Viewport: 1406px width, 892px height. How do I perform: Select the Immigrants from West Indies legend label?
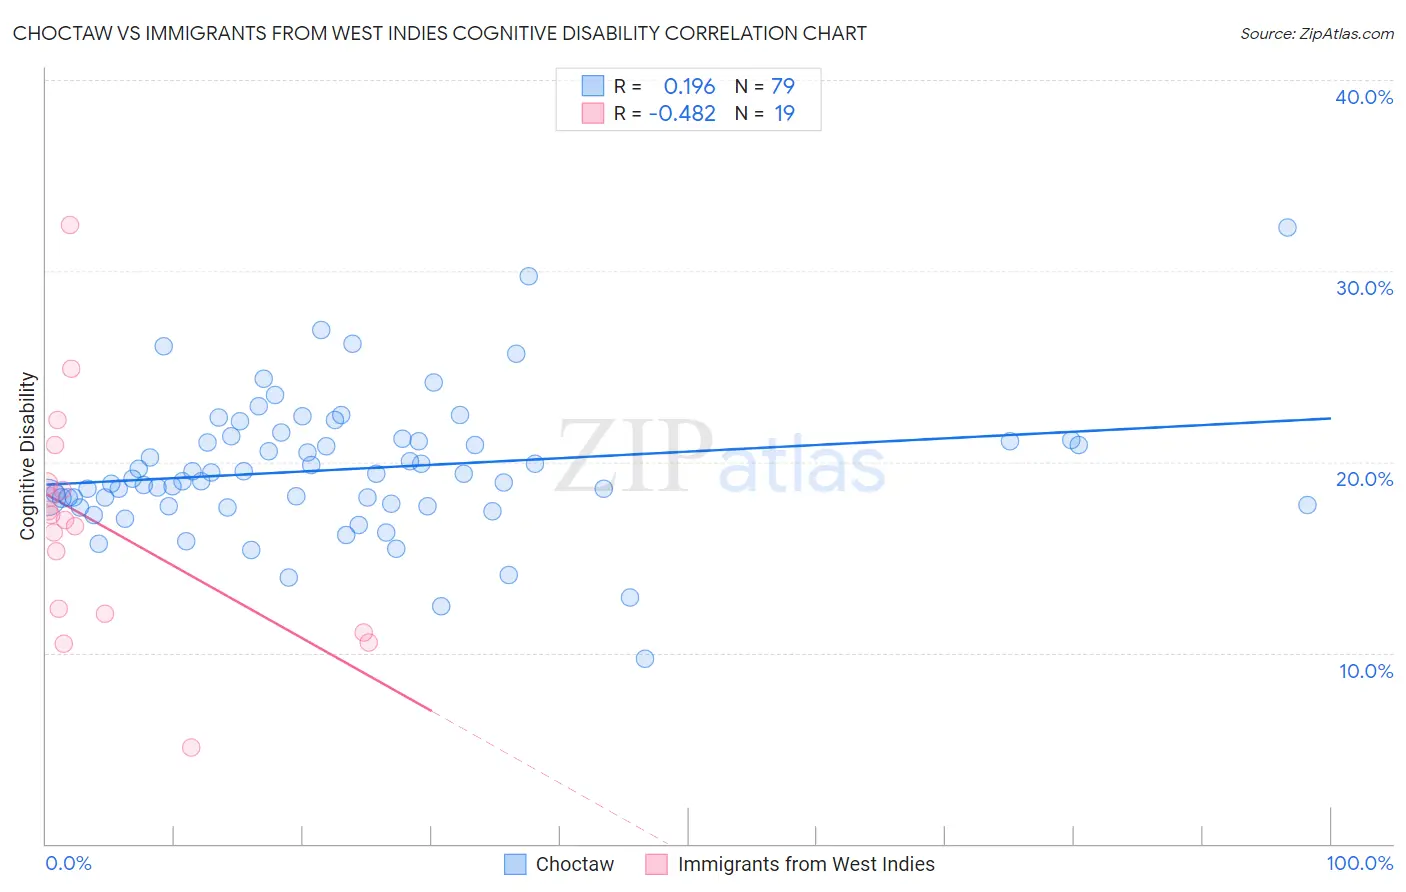806,864
